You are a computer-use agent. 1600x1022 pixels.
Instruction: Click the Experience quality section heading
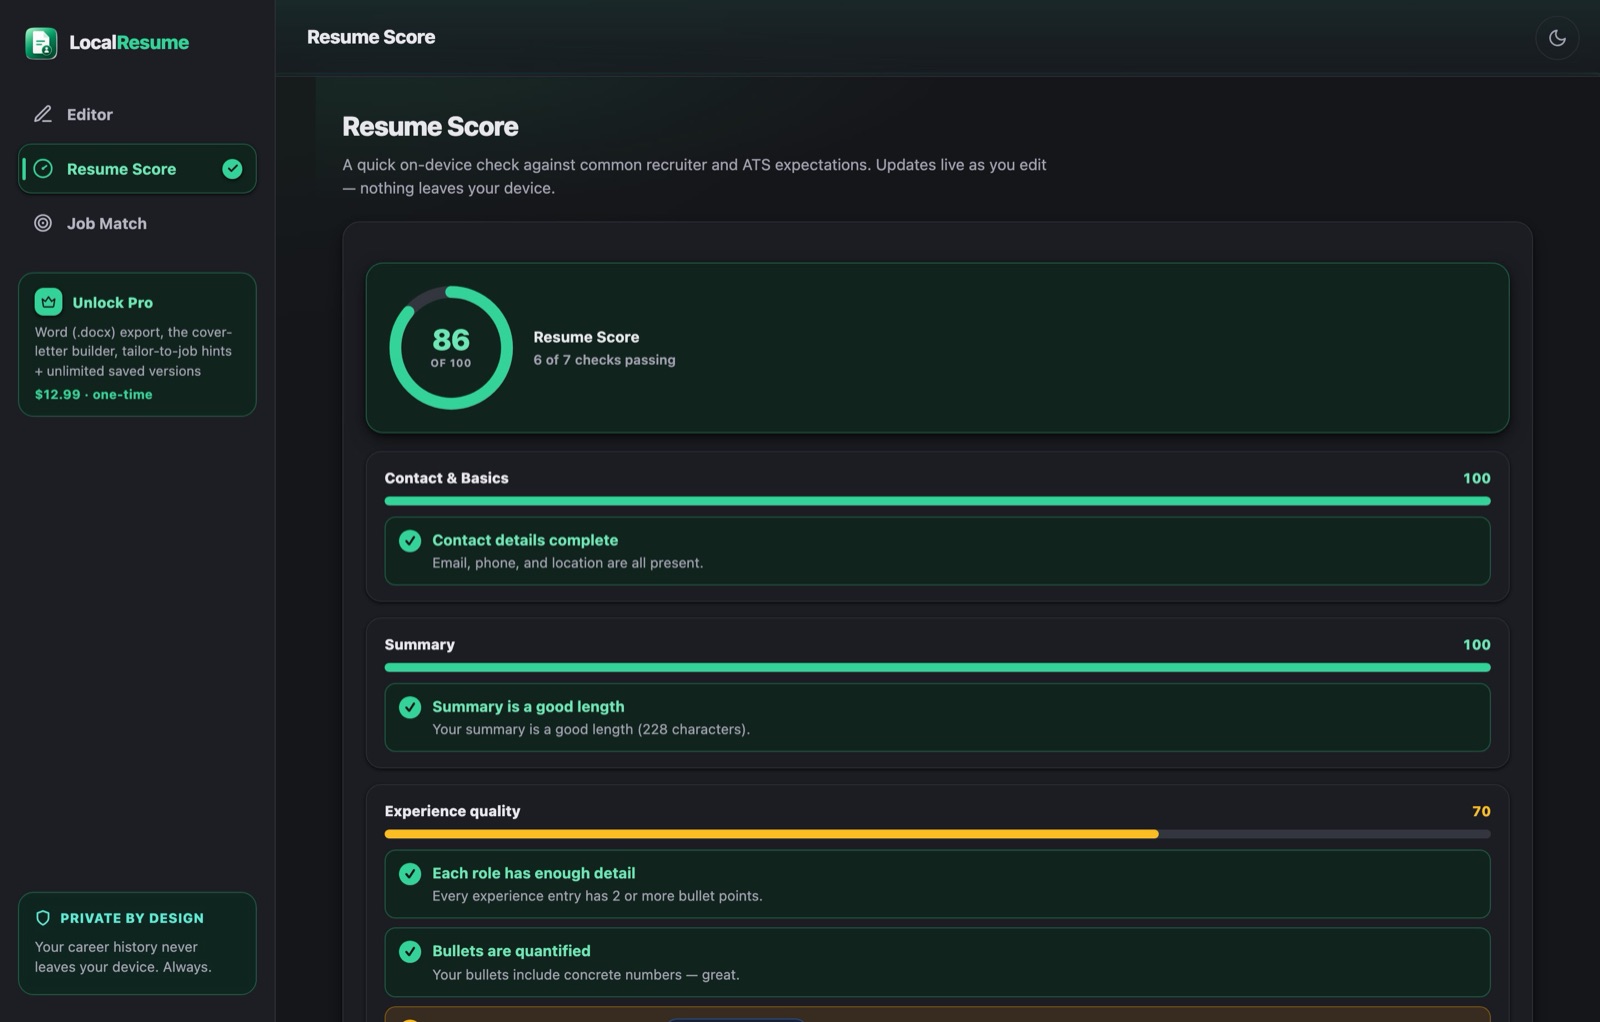[x=452, y=811]
